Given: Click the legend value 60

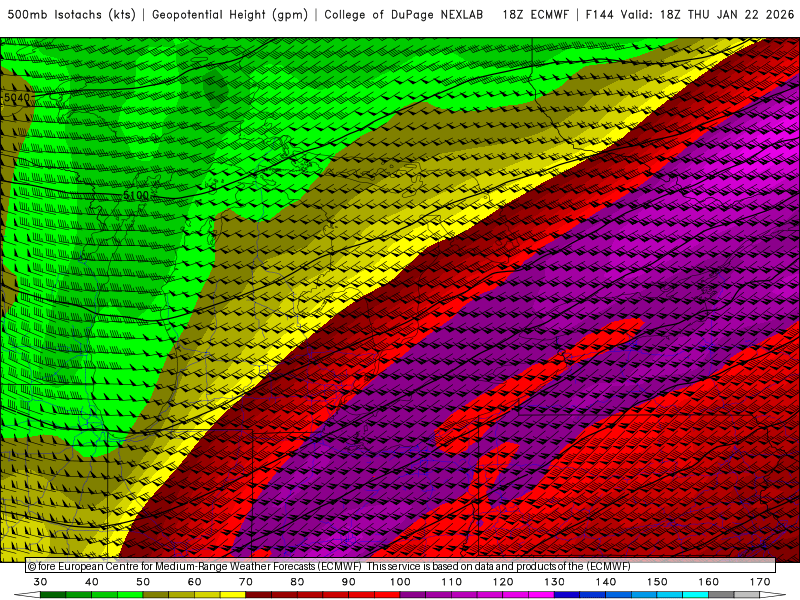Looking at the screenshot, I should point(194,582).
